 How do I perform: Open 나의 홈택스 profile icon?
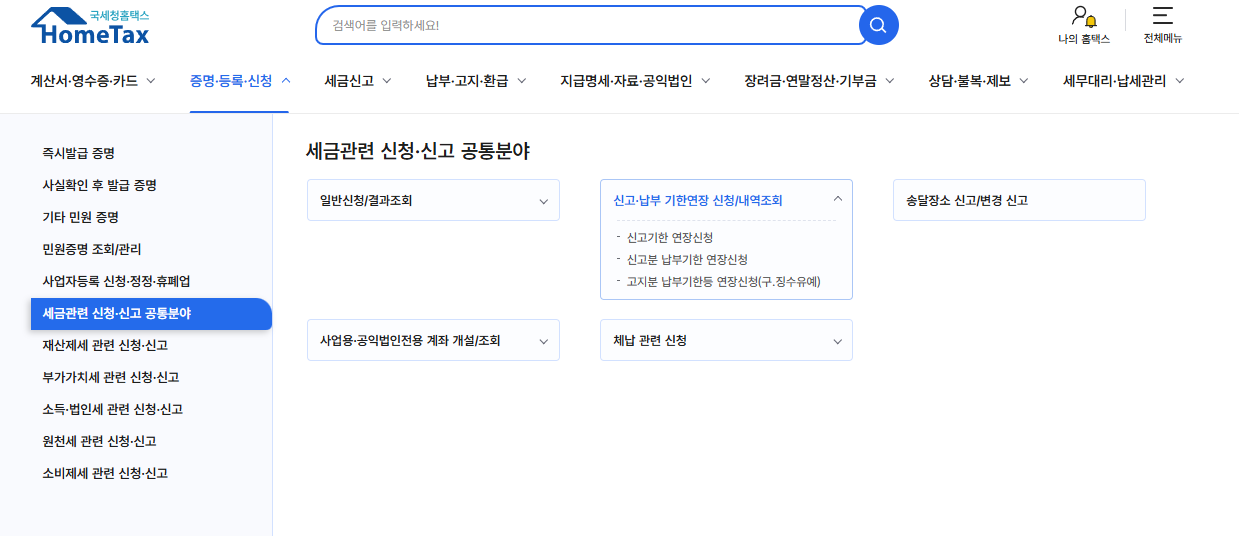pos(1084,26)
